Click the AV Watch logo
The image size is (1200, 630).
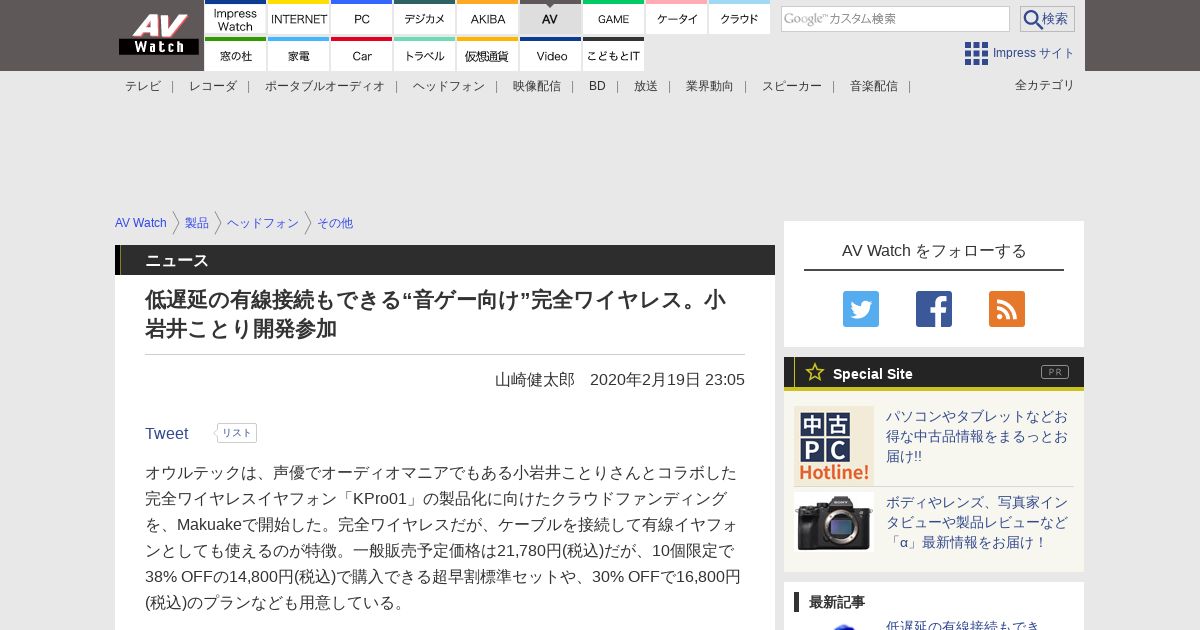pos(158,35)
